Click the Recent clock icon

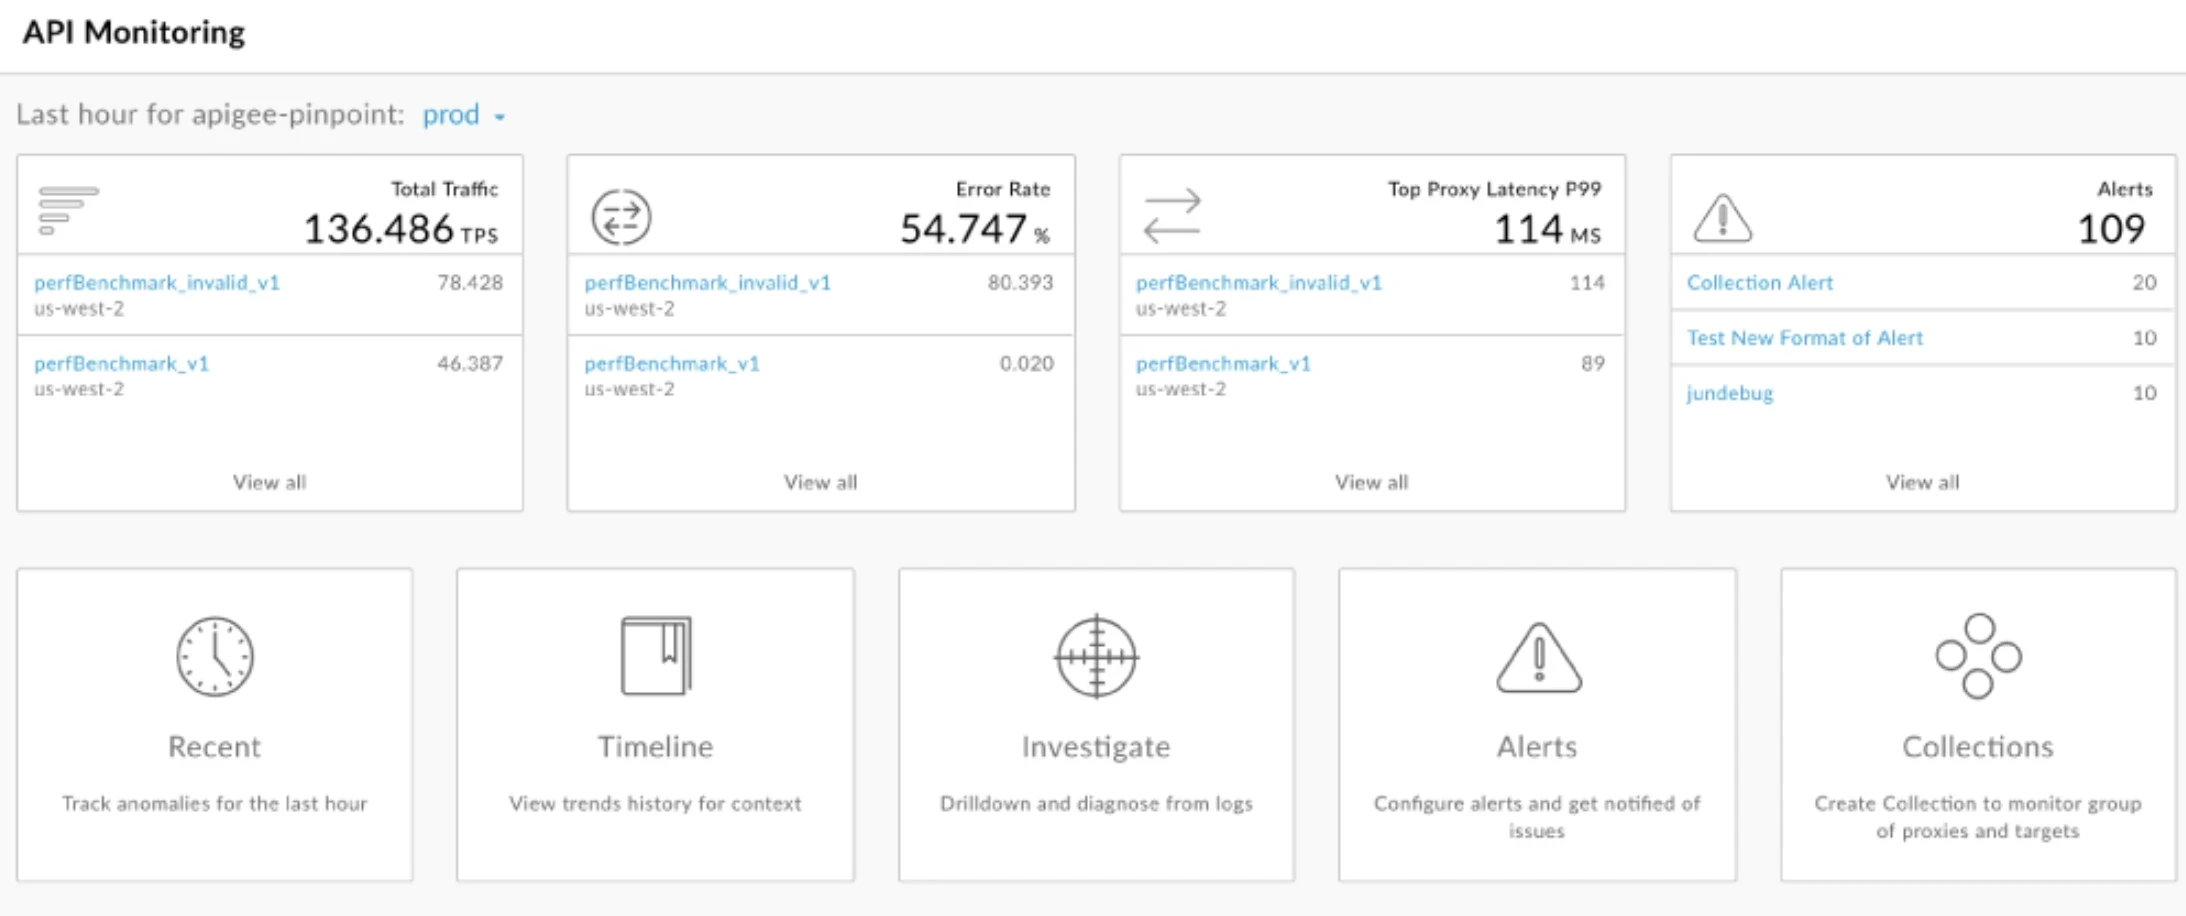point(215,656)
